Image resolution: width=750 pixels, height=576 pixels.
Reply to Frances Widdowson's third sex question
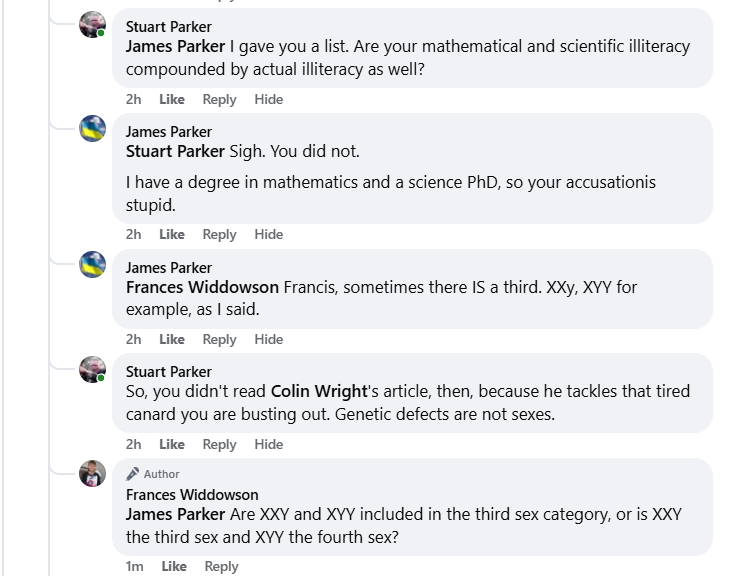221,566
